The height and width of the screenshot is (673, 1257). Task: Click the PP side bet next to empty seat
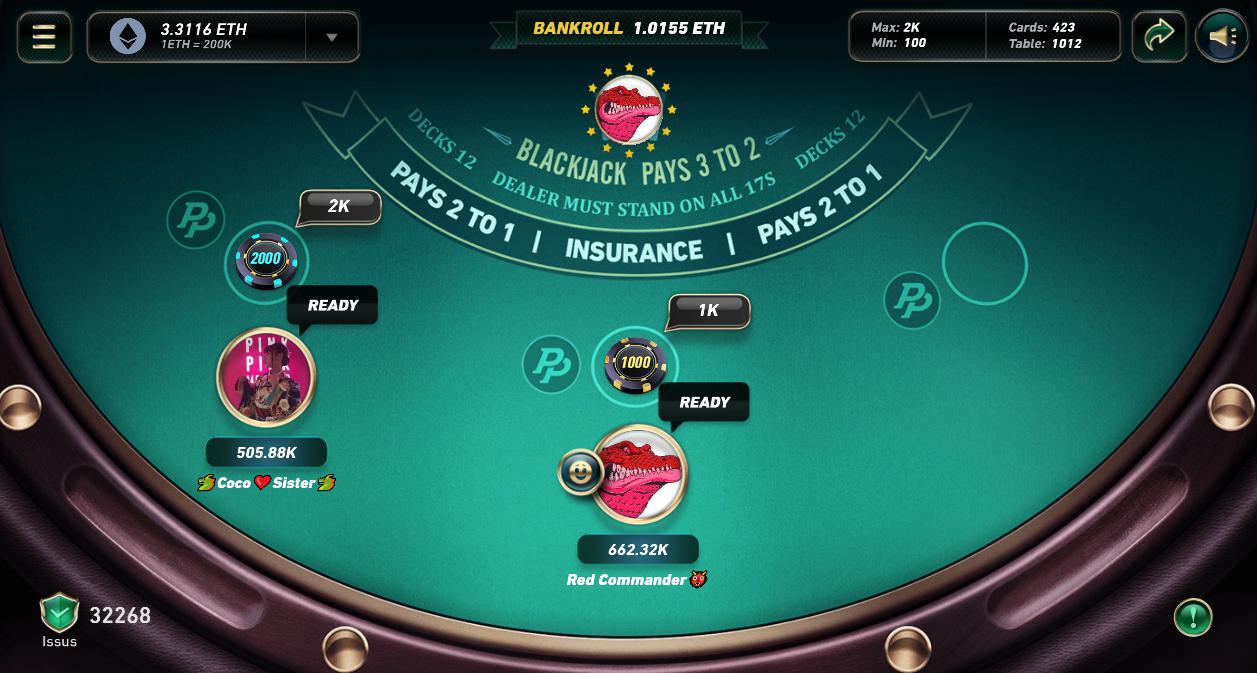click(912, 300)
